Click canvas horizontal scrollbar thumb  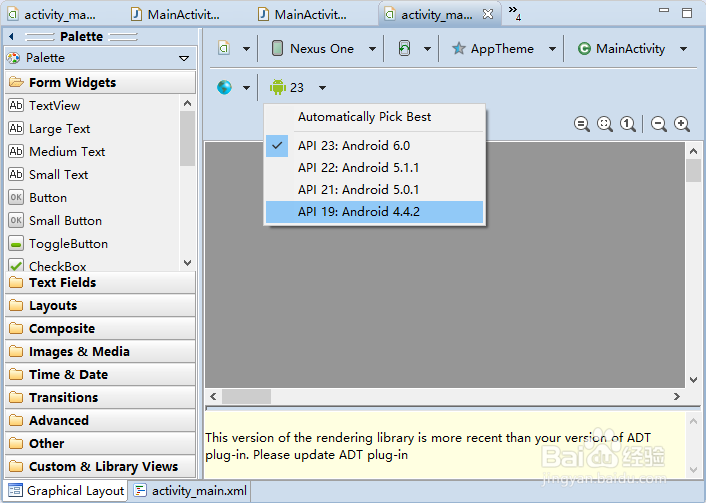[246, 397]
